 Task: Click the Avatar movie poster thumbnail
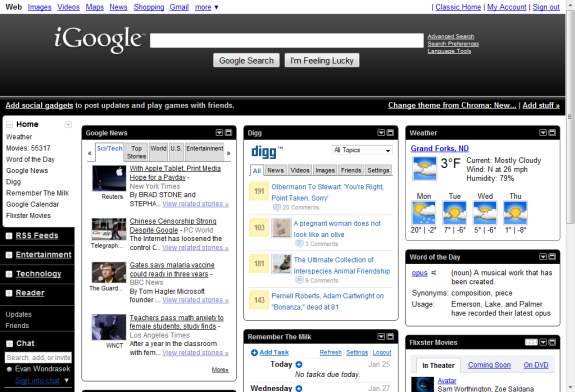(422, 384)
